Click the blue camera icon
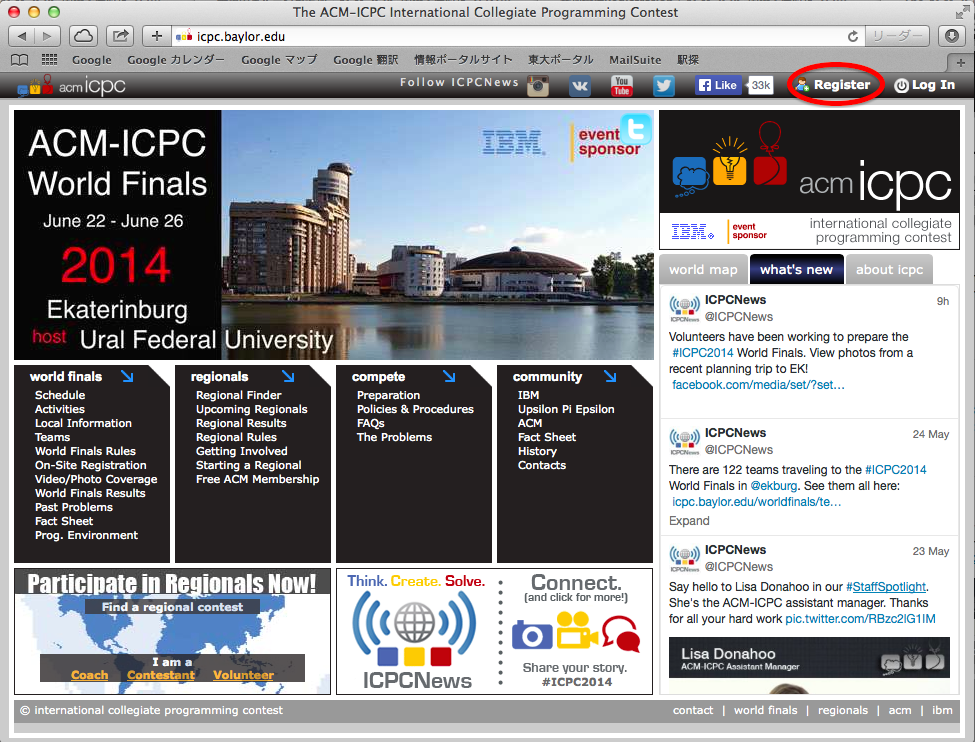The image size is (975, 742). pos(532,634)
